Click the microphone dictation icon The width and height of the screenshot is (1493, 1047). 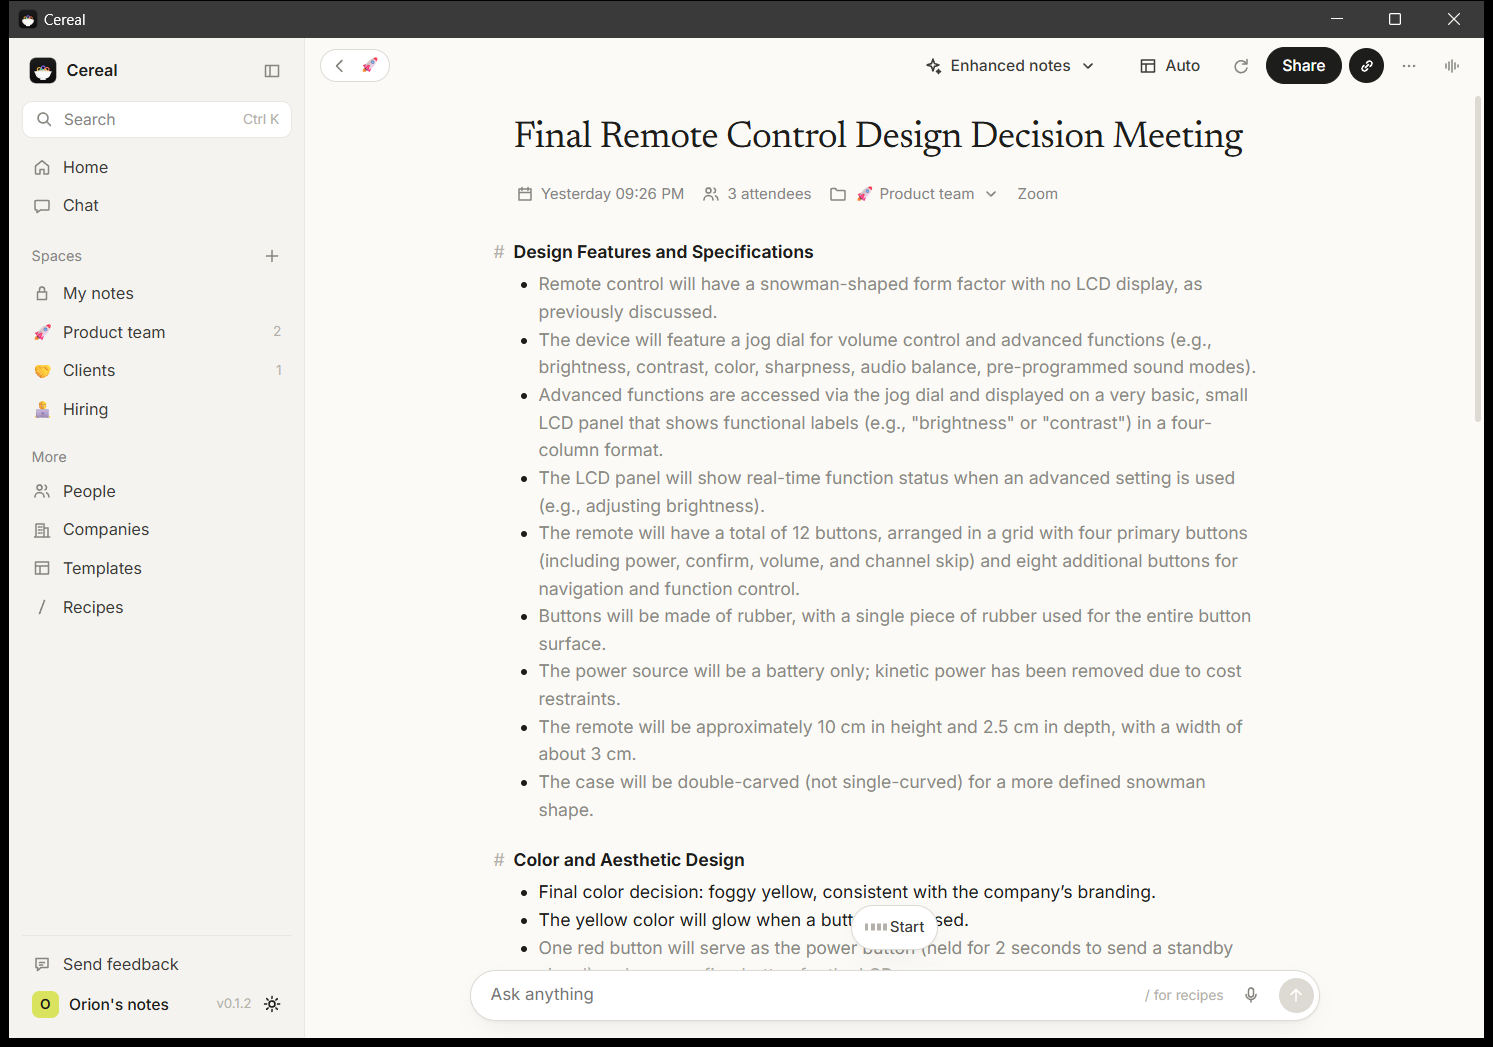pos(1251,995)
